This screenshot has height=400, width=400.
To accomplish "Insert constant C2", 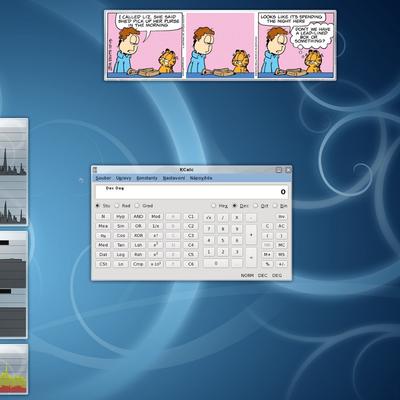I will tap(191, 226).
